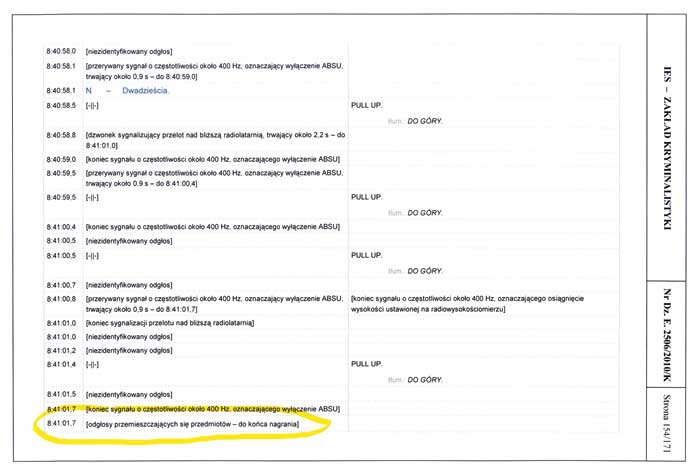
Task: Click the blue 'Dwadzieścia.' text
Action: 146,91
